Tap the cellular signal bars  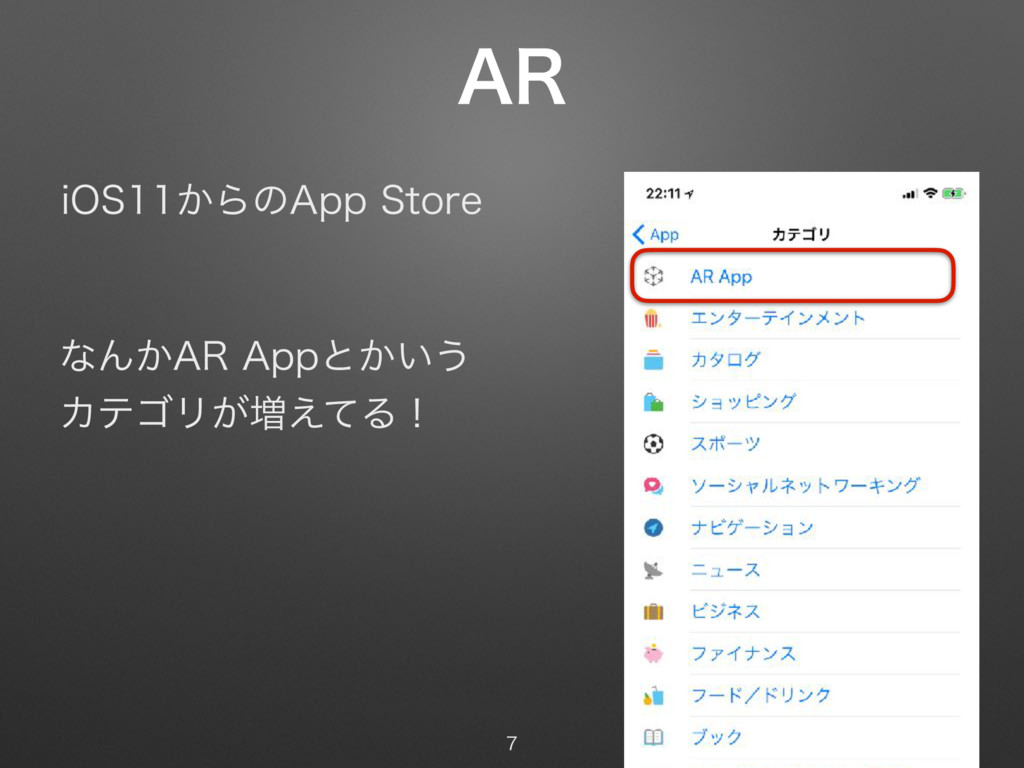tap(909, 194)
